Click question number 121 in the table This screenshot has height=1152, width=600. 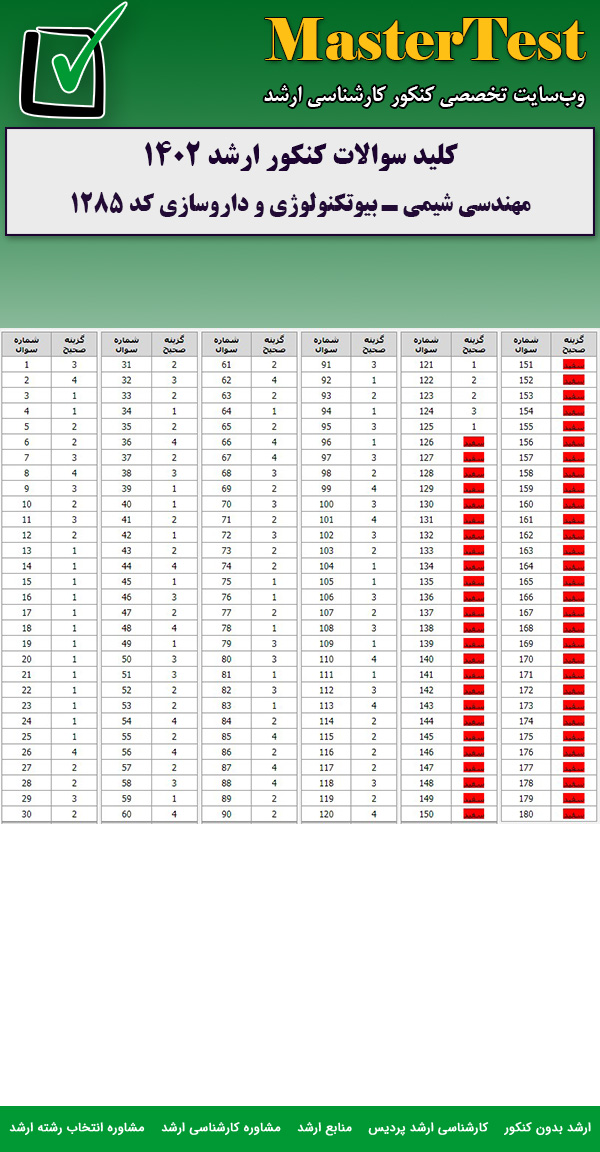pos(427,365)
